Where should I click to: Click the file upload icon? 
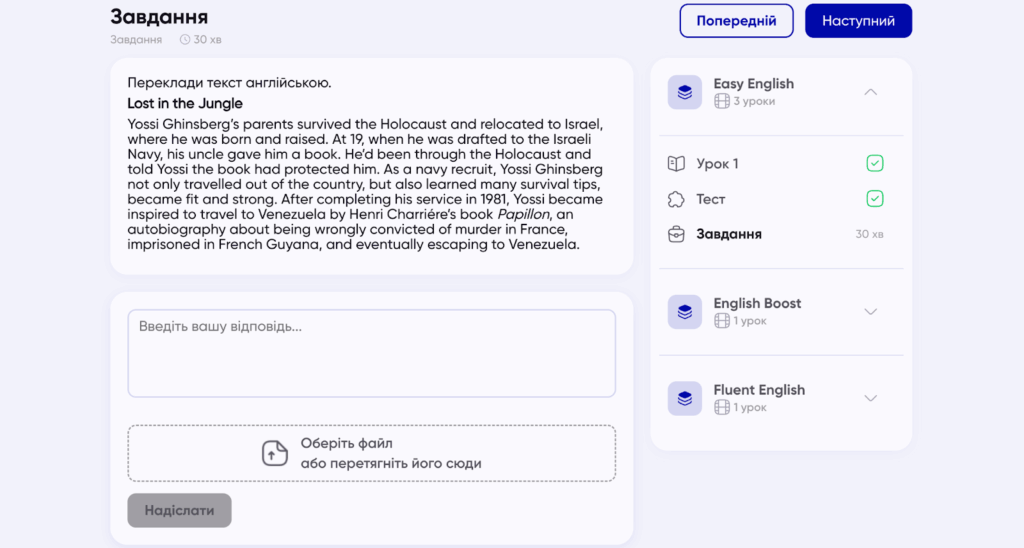tap(275, 453)
